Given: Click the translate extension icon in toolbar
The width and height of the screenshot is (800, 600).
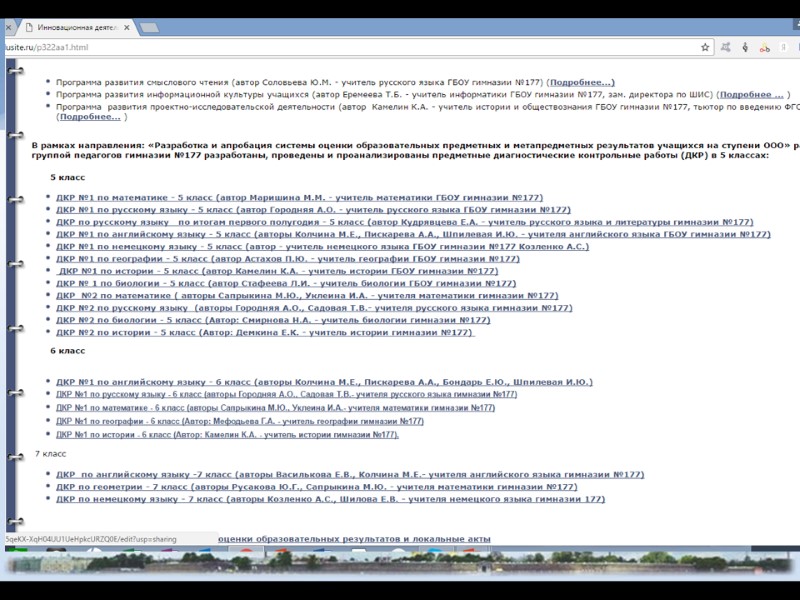Looking at the screenshot, I should [726, 47].
